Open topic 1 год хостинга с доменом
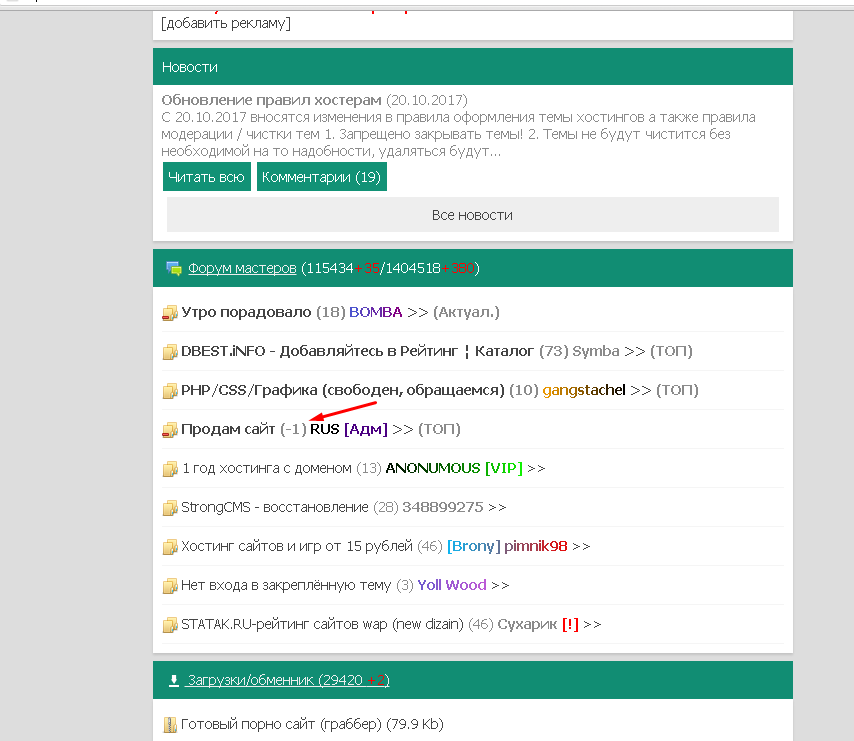854x741 pixels. tap(266, 468)
